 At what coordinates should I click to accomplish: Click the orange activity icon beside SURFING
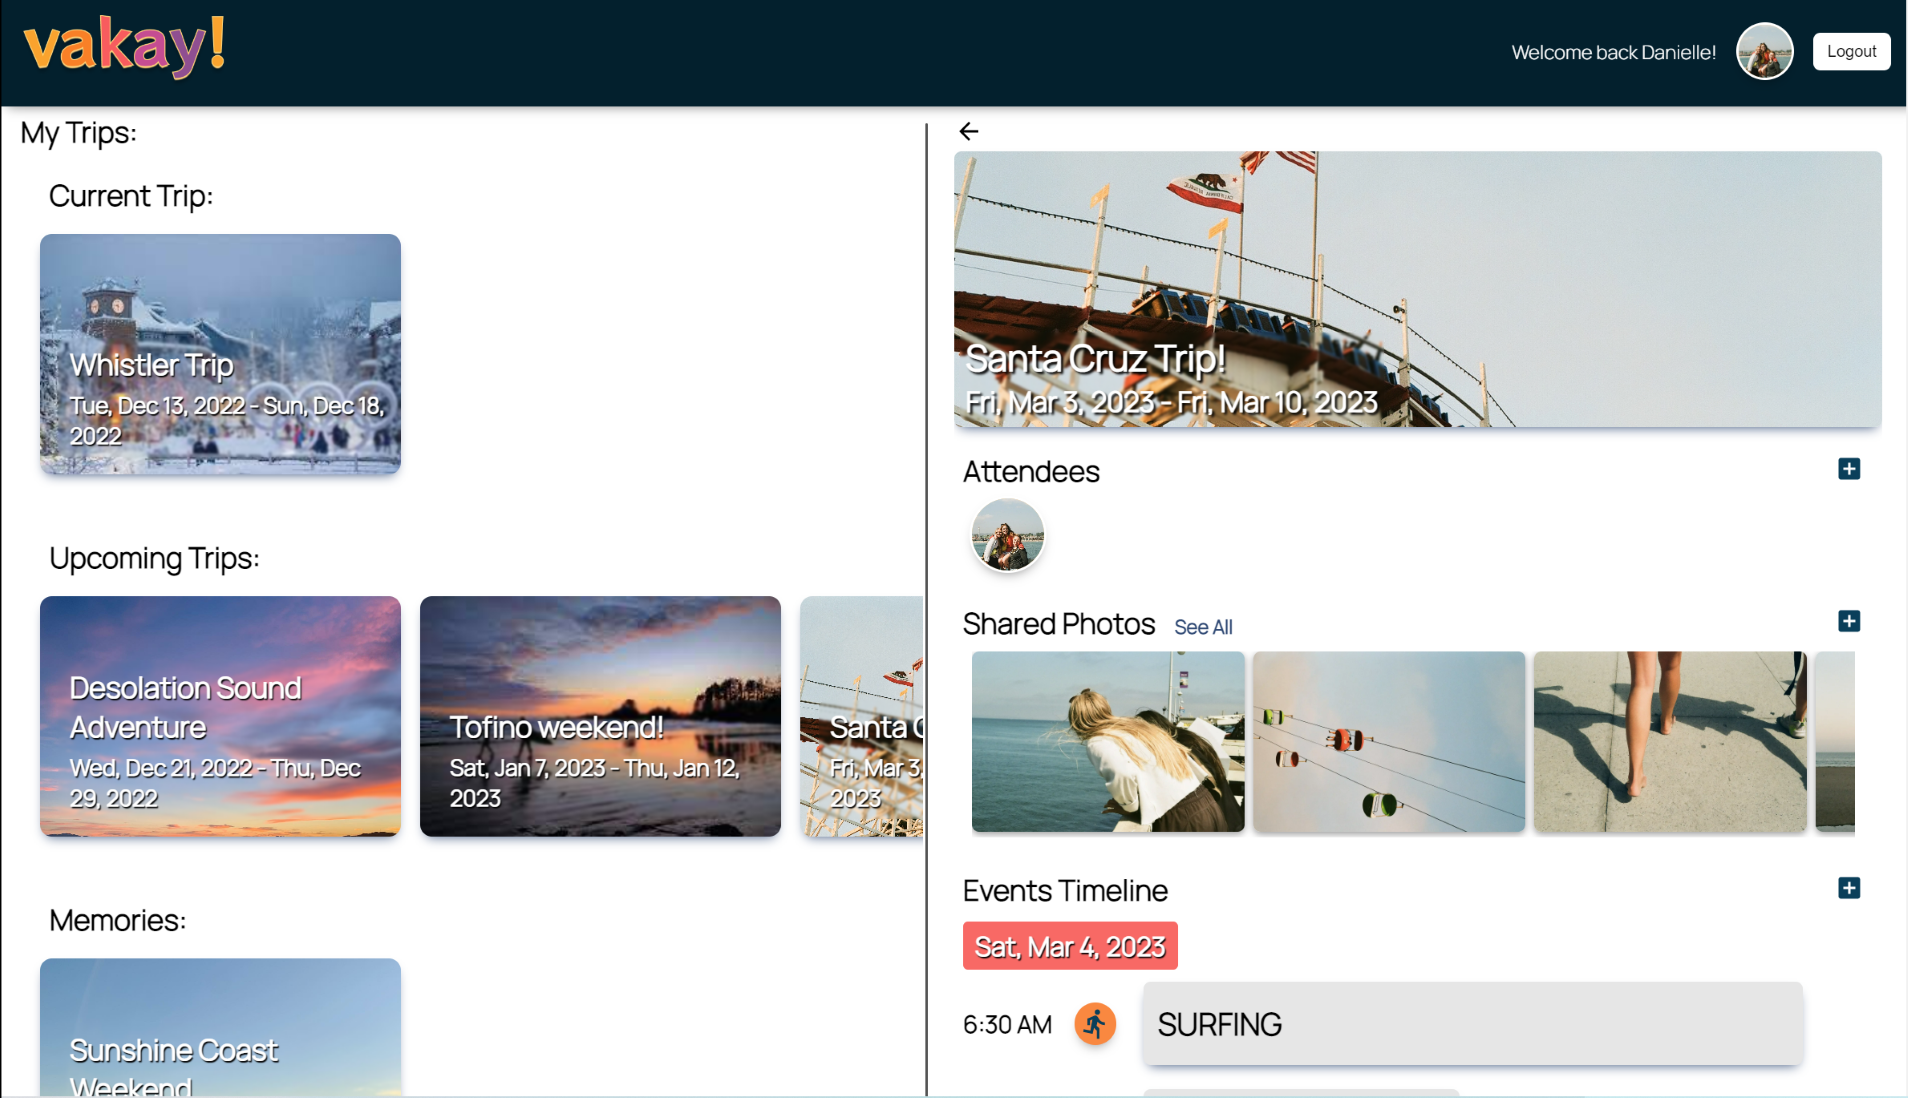pos(1095,1024)
